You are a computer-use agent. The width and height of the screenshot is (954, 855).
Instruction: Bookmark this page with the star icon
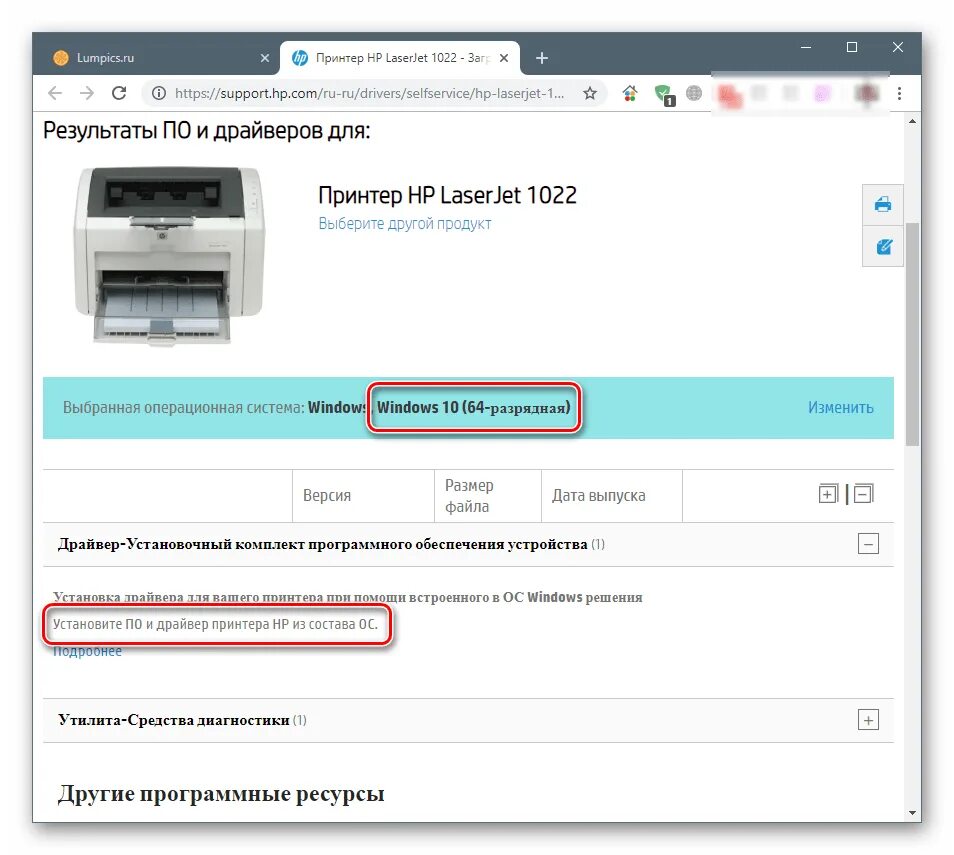pyautogui.click(x=590, y=93)
